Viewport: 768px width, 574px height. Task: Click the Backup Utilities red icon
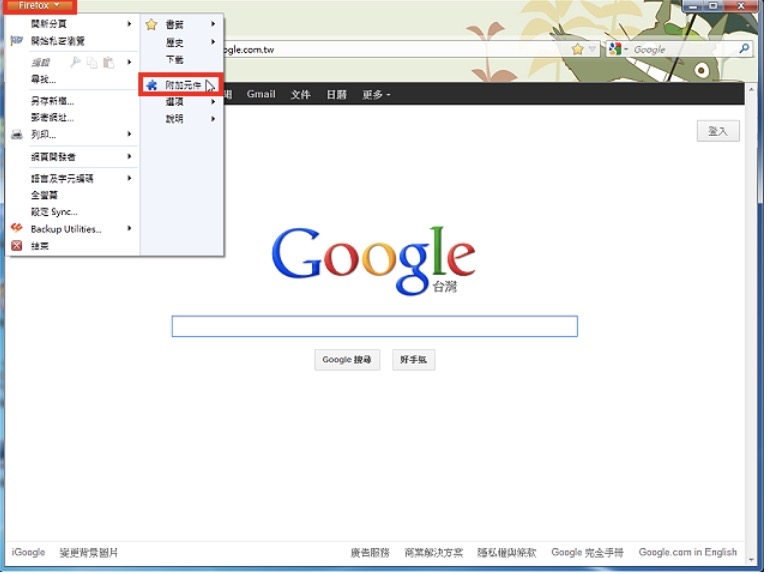pos(17,228)
